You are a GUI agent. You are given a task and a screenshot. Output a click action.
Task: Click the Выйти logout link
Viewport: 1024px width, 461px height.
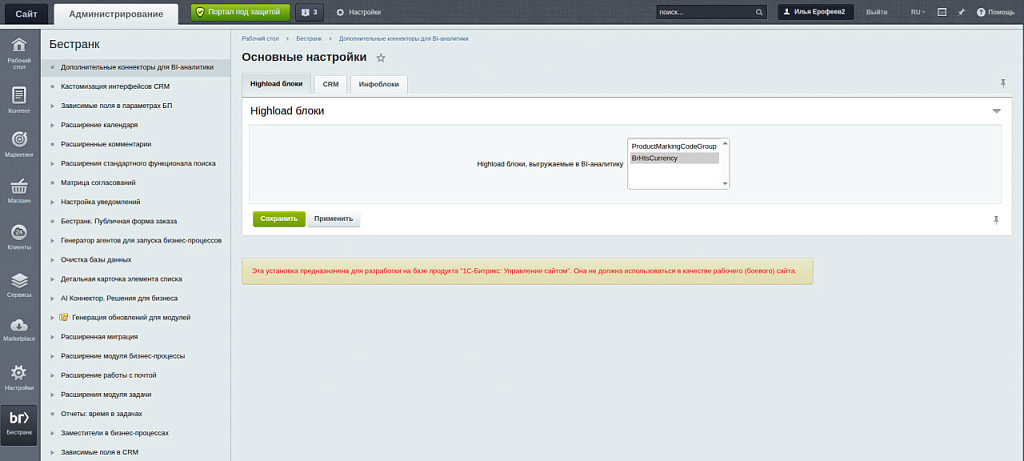[876, 12]
